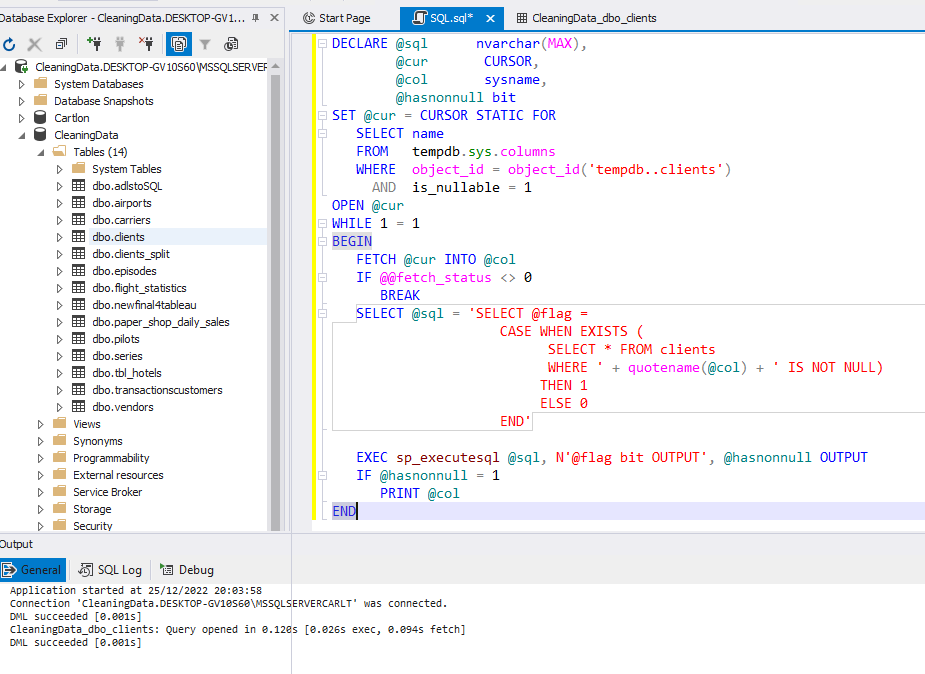Image resolution: width=925 pixels, height=674 pixels.
Task: Click the dbo.episodes table icon
Action: (78, 271)
